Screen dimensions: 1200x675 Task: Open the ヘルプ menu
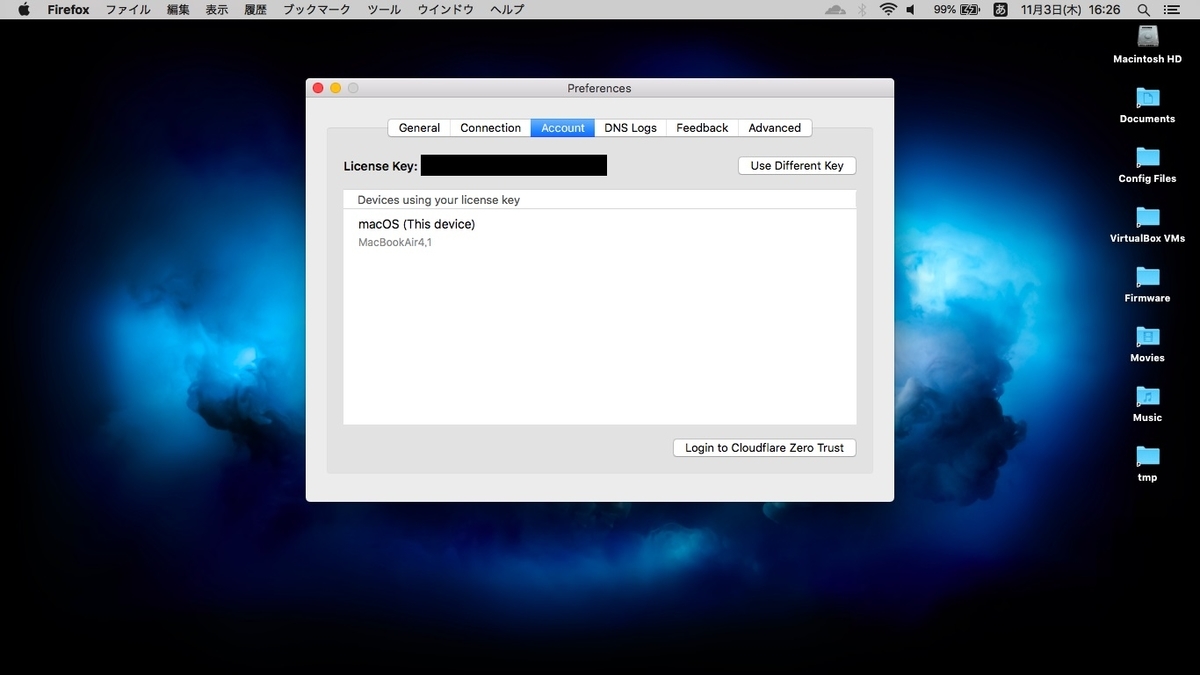507,9
